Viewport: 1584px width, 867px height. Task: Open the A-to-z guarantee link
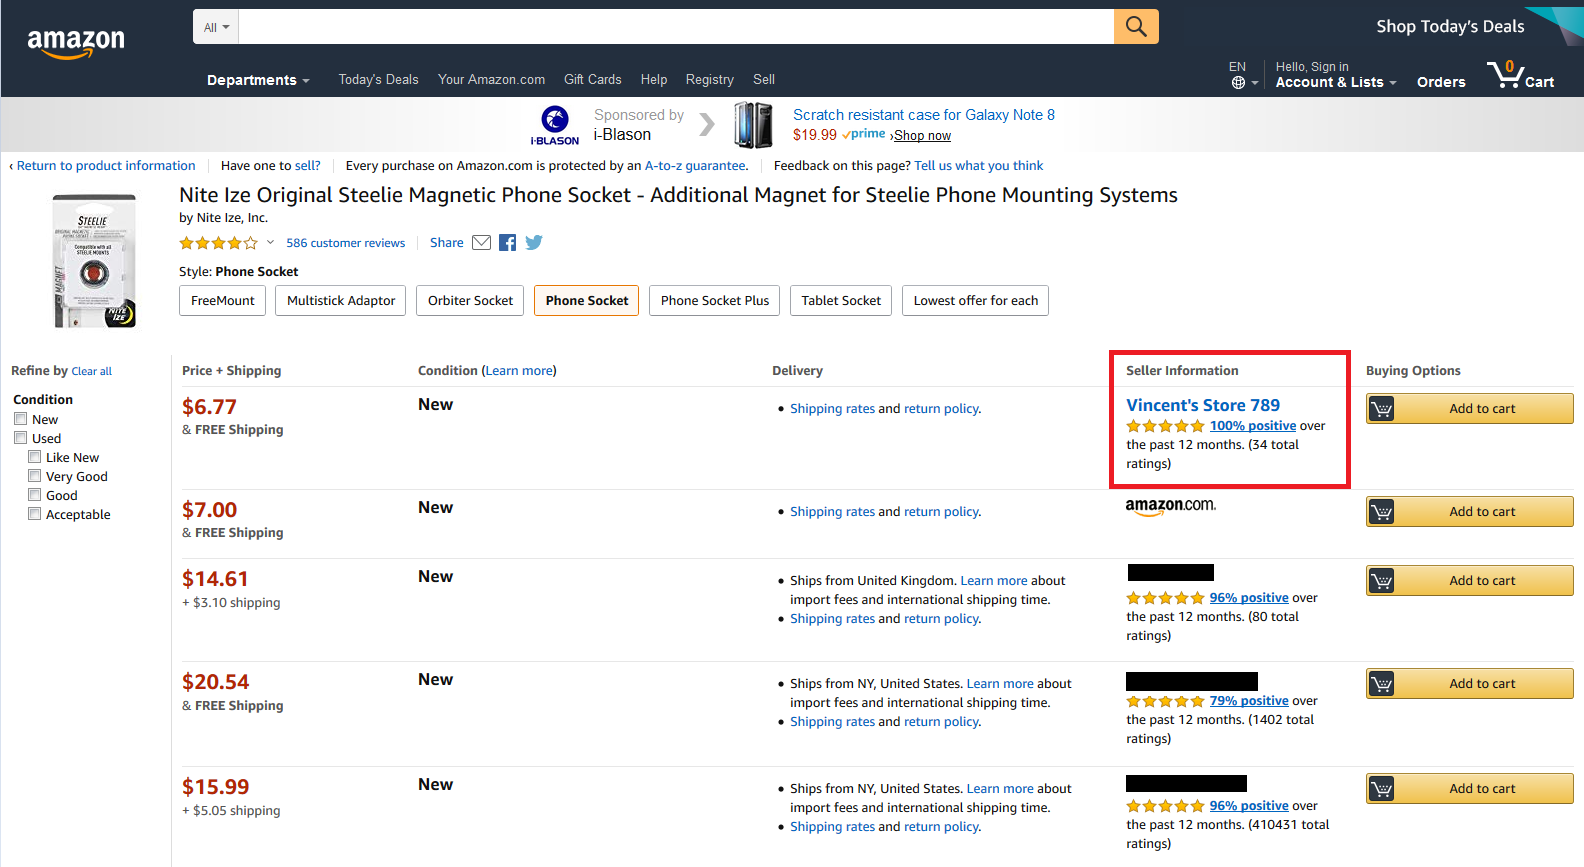coord(694,166)
